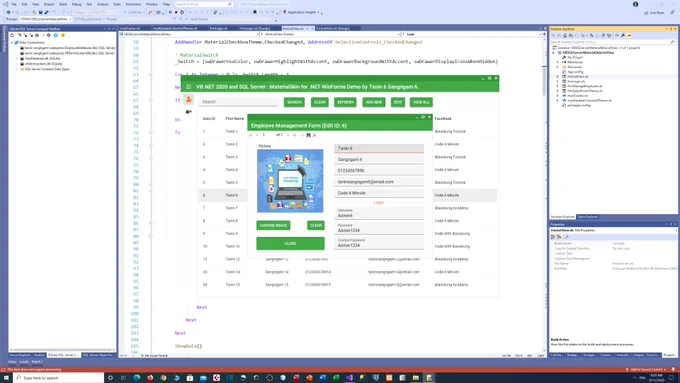The image size is (680, 383).
Task: Click the employee picture thumbnail
Action: tap(290, 181)
